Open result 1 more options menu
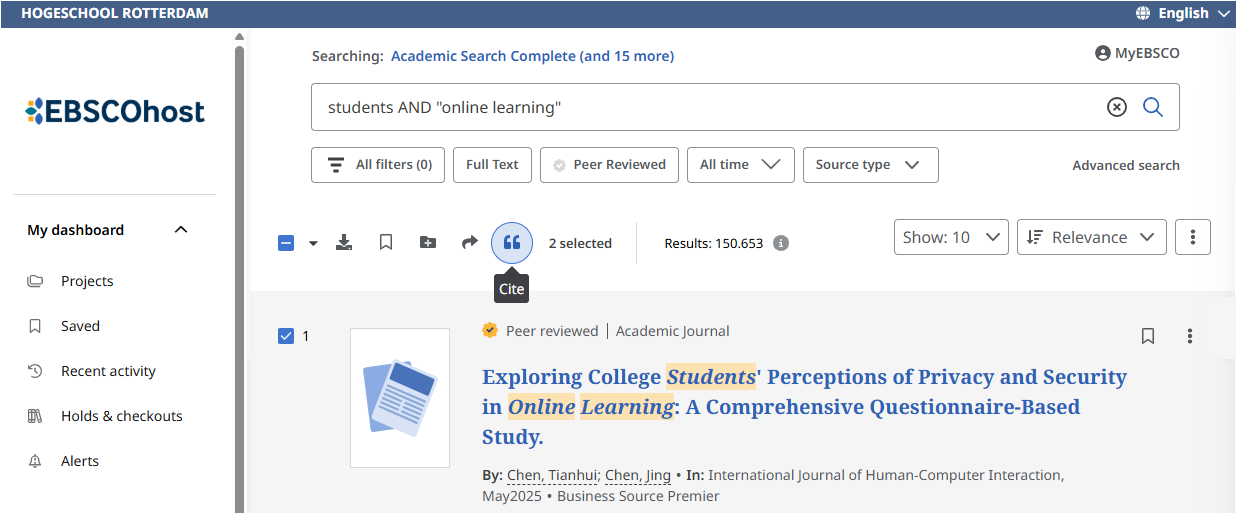This screenshot has width=1237, height=513. 1190,336
